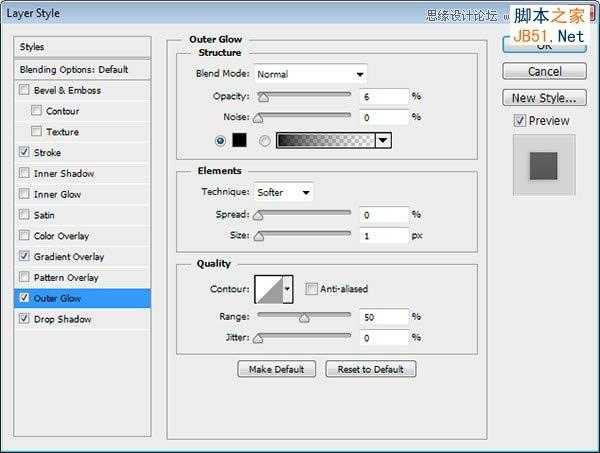Open the gradient picker dropdown arrow

(x=383, y=140)
